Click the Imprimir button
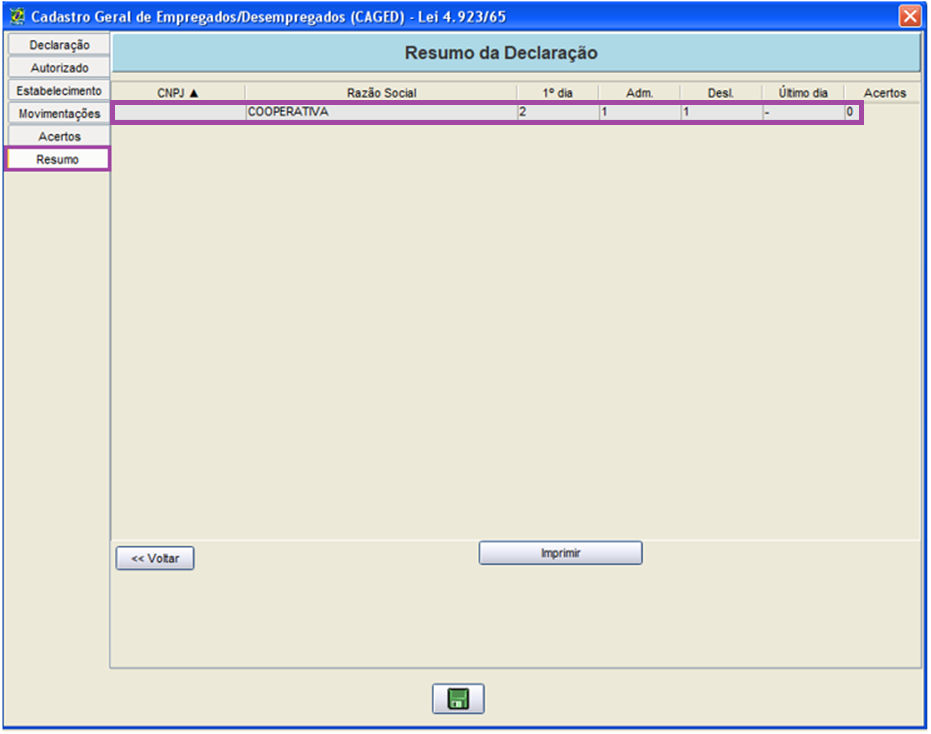The width and height of the screenshot is (931, 734). [x=560, y=553]
